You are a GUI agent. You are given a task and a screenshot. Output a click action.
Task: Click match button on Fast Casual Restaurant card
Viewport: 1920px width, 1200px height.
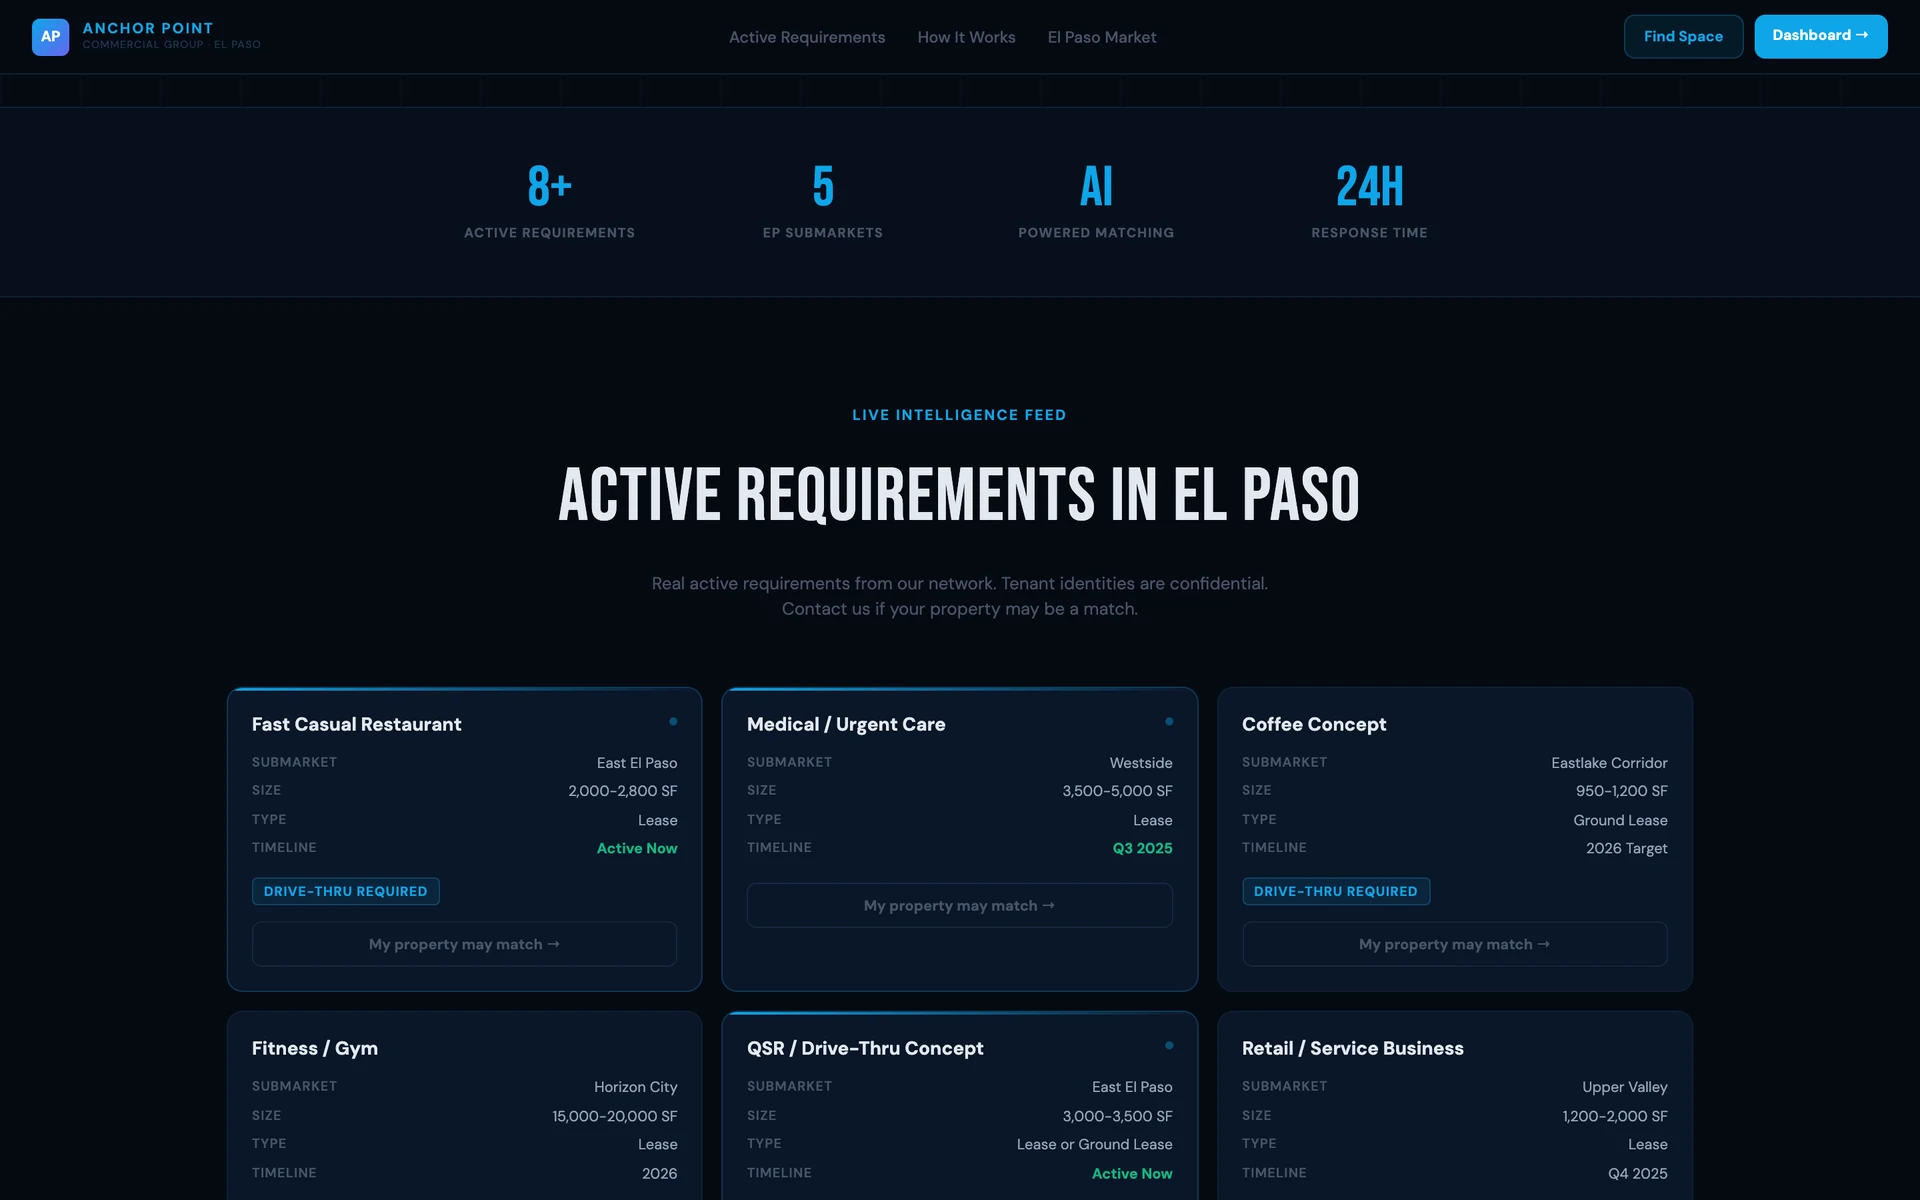[x=464, y=944]
